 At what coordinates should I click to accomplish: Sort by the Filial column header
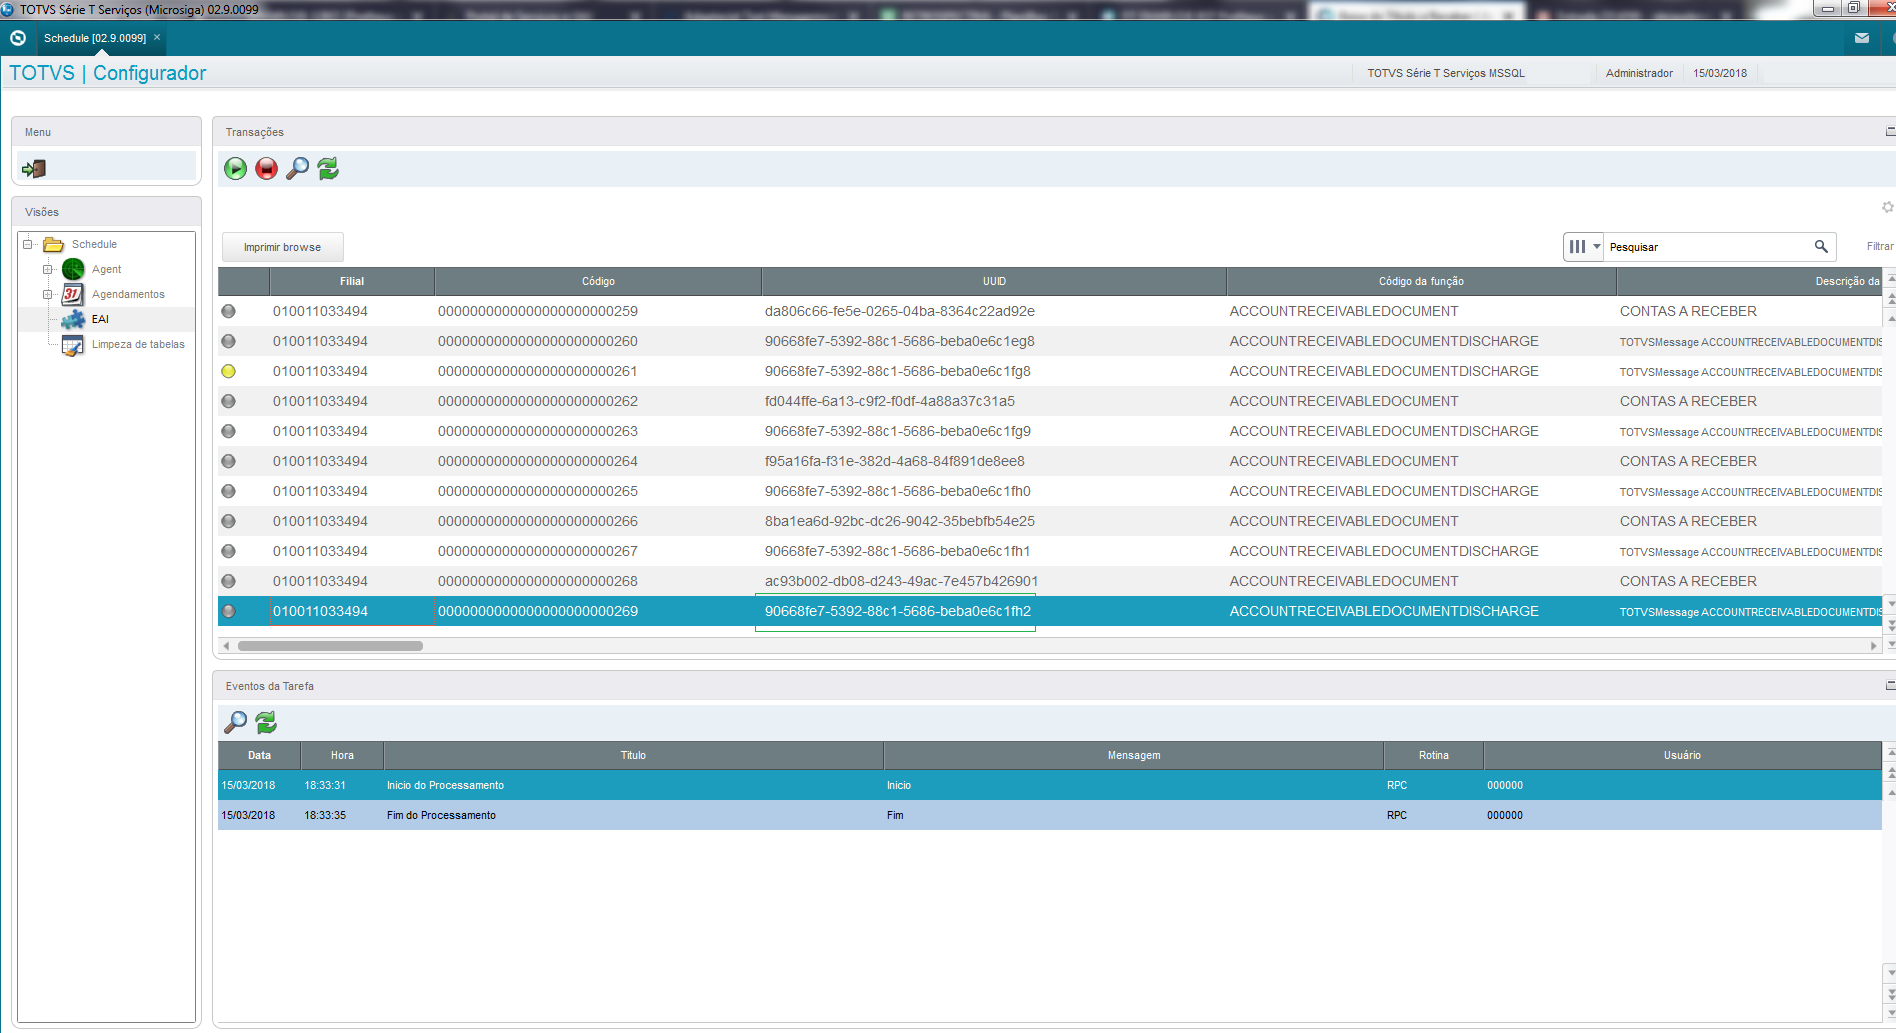352,281
